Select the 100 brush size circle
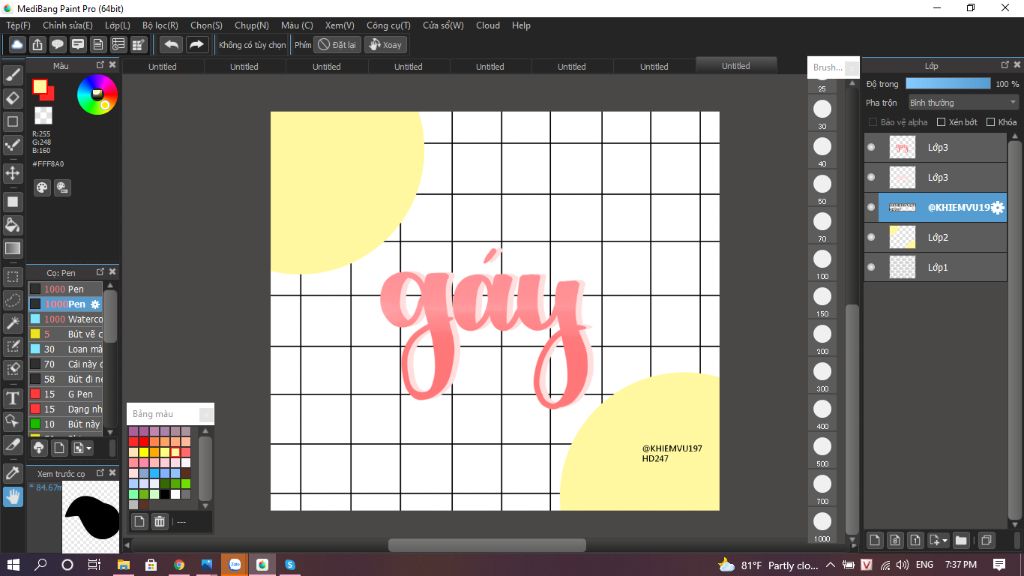This screenshot has height=576, width=1024. click(x=822, y=259)
